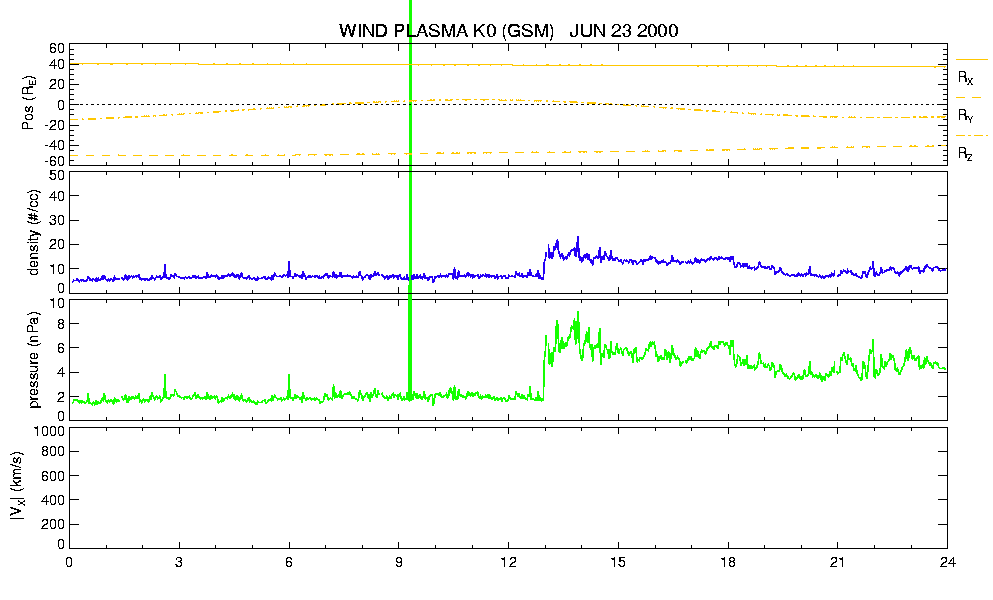Click the 8 tick on pressure axis

pyautogui.click(x=61, y=323)
